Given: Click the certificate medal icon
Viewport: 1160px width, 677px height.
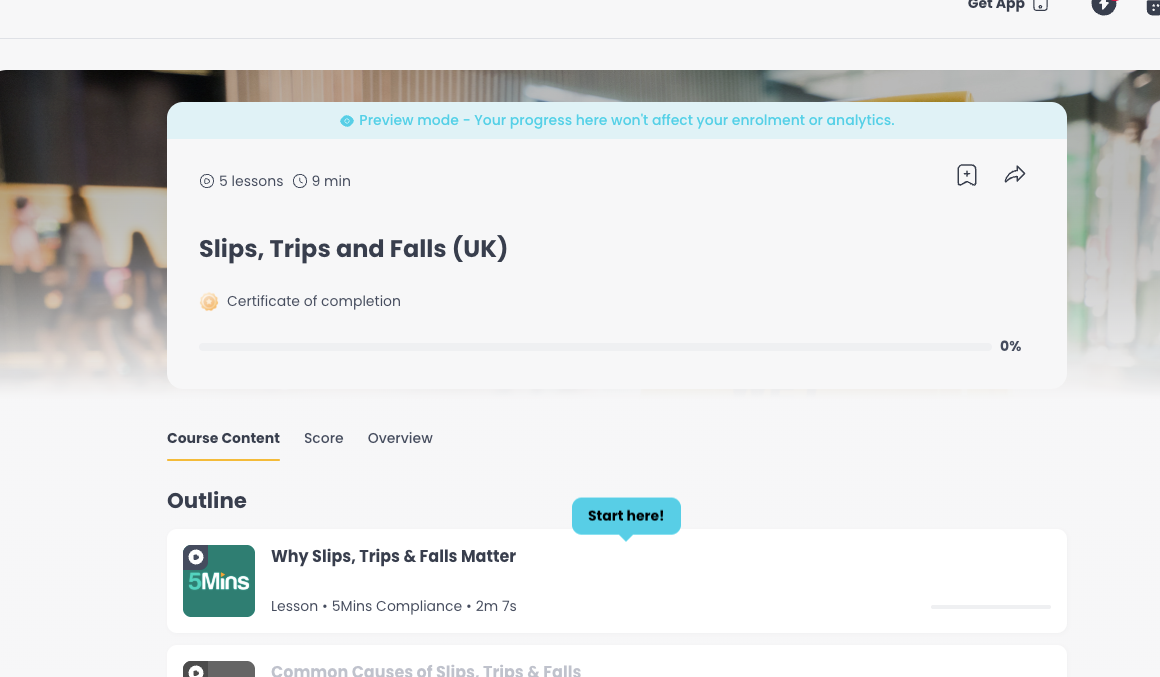Looking at the screenshot, I should [209, 302].
